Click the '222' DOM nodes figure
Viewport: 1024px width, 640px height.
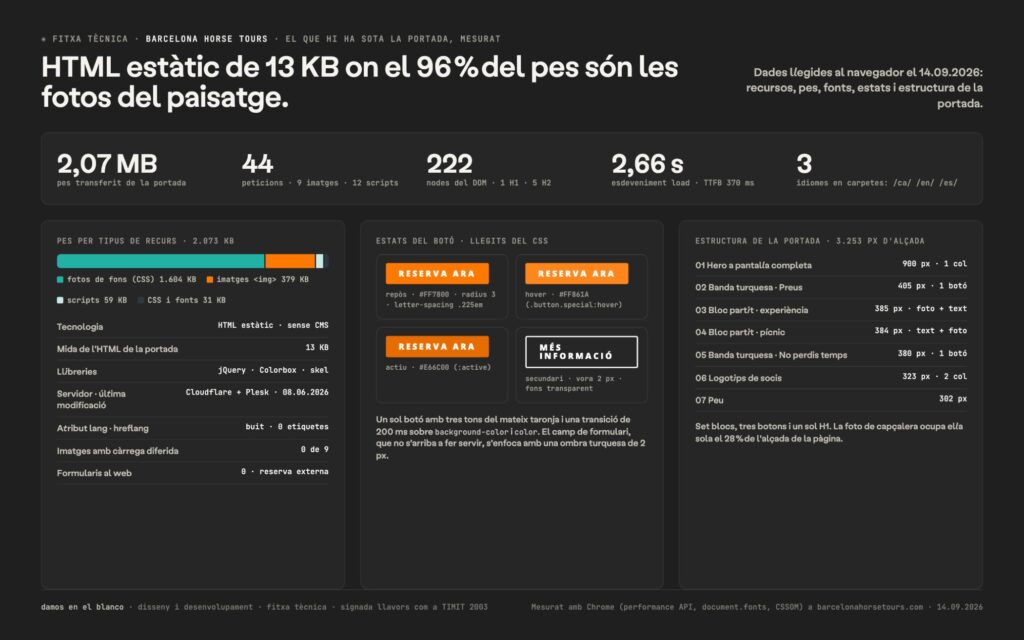coord(449,163)
